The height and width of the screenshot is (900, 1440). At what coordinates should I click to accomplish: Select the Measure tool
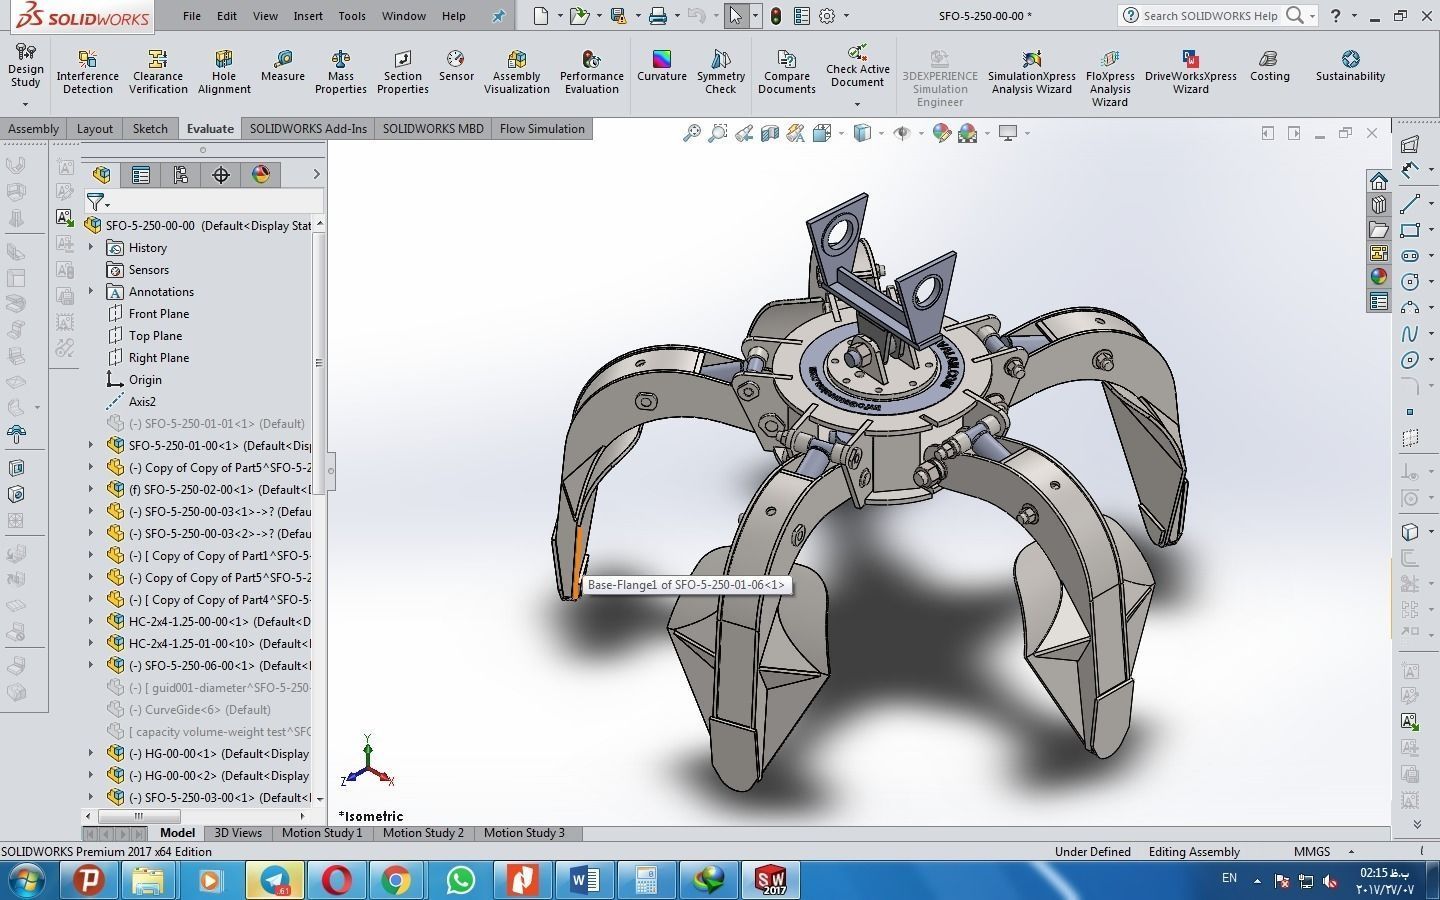pyautogui.click(x=283, y=66)
